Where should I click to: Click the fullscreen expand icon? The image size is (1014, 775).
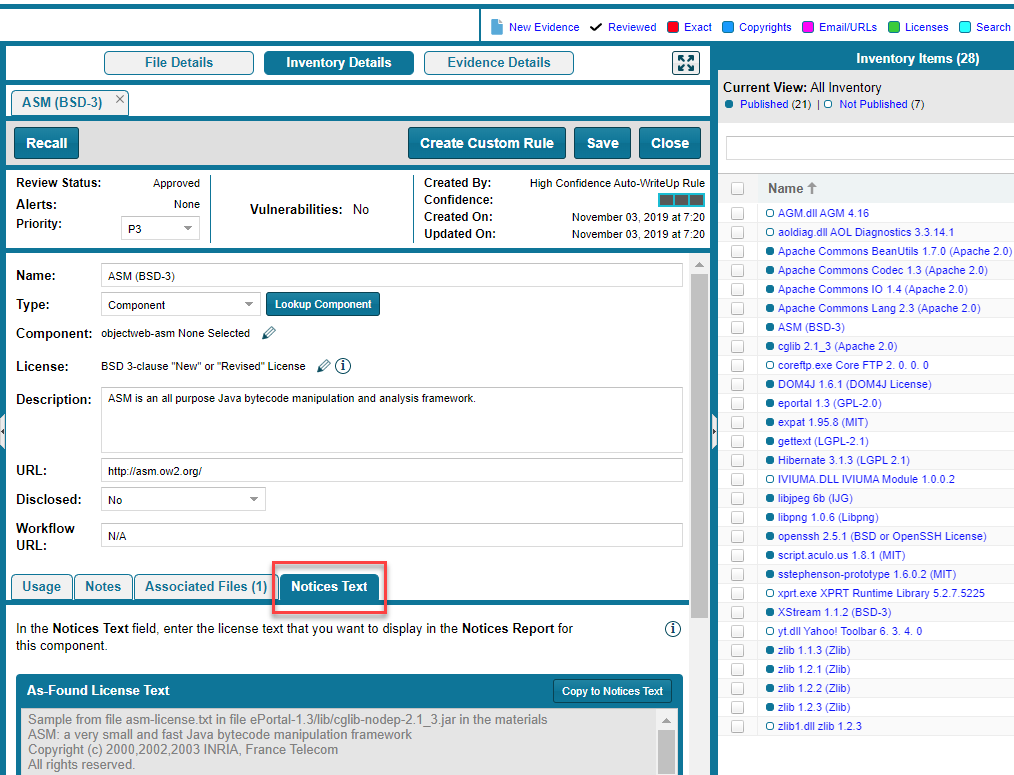coord(685,63)
